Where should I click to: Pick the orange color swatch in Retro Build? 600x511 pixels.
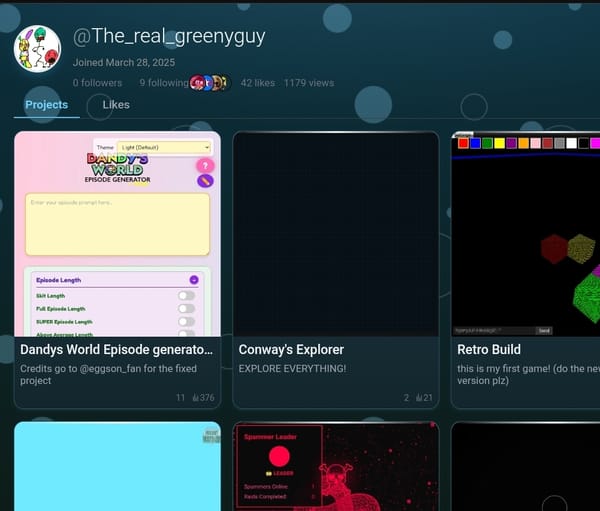tap(523, 143)
